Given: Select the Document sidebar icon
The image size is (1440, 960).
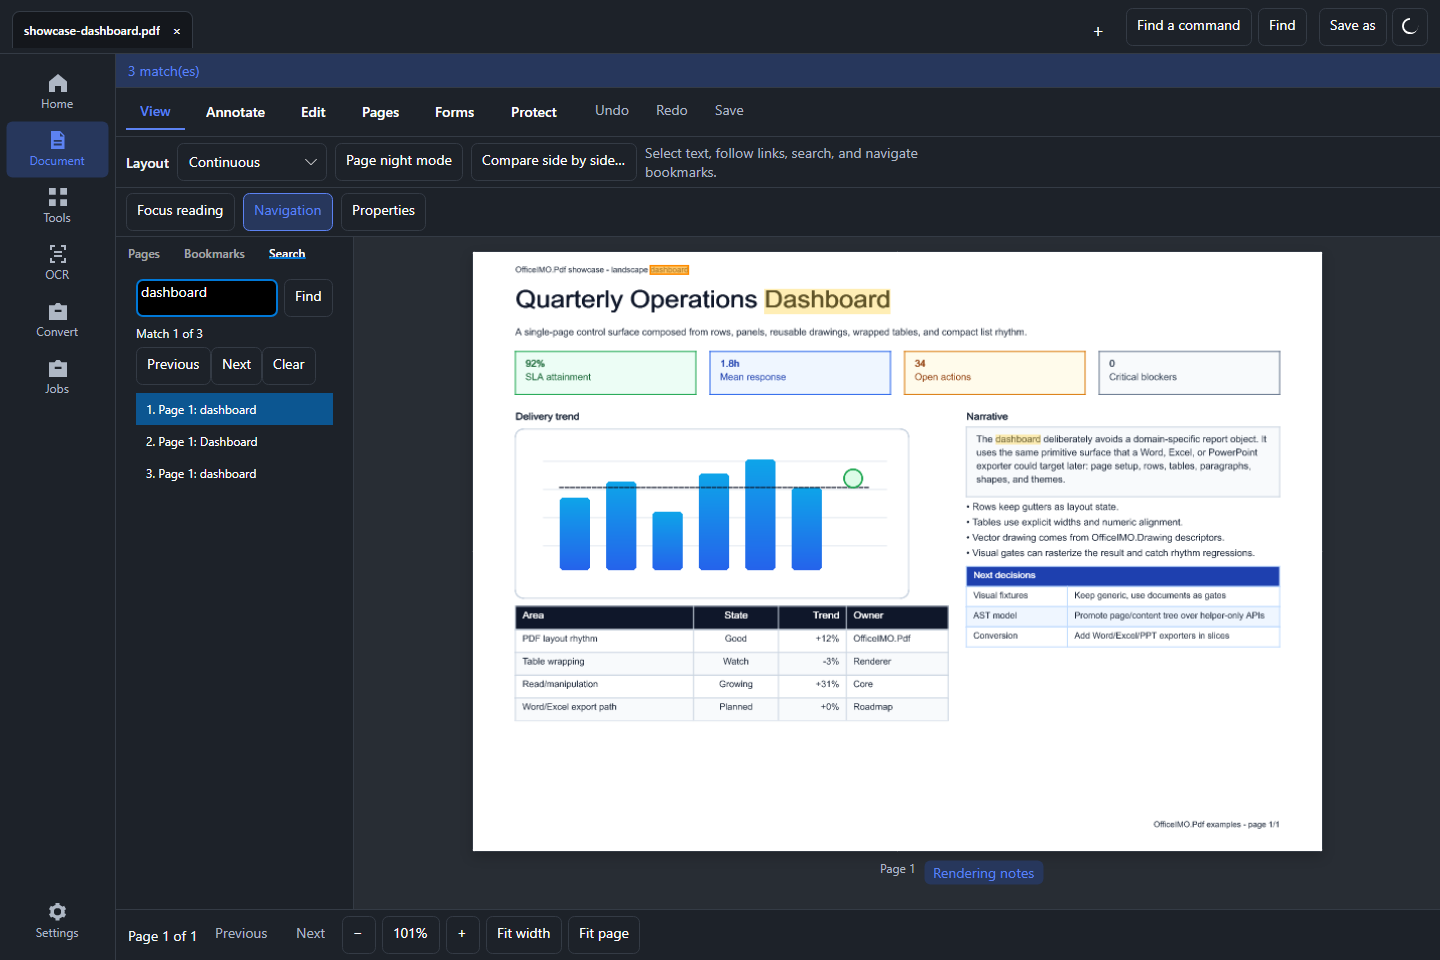Looking at the screenshot, I should (x=57, y=140).
